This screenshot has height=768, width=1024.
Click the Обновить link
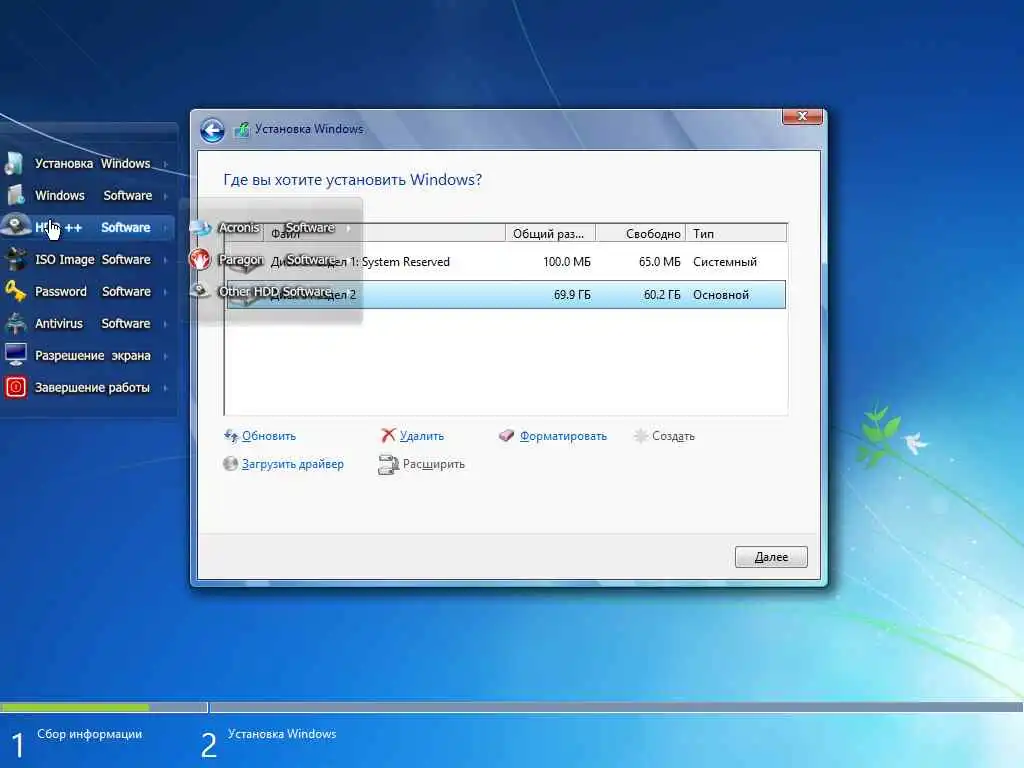(268, 436)
